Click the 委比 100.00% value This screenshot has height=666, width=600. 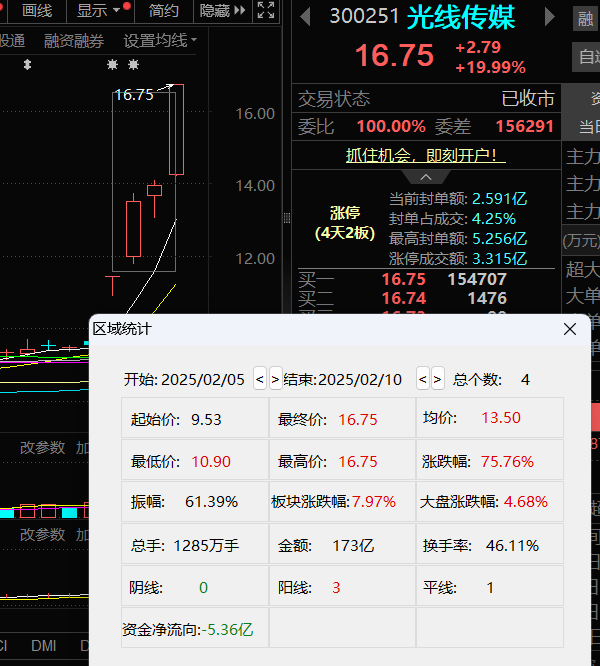tap(391, 127)
